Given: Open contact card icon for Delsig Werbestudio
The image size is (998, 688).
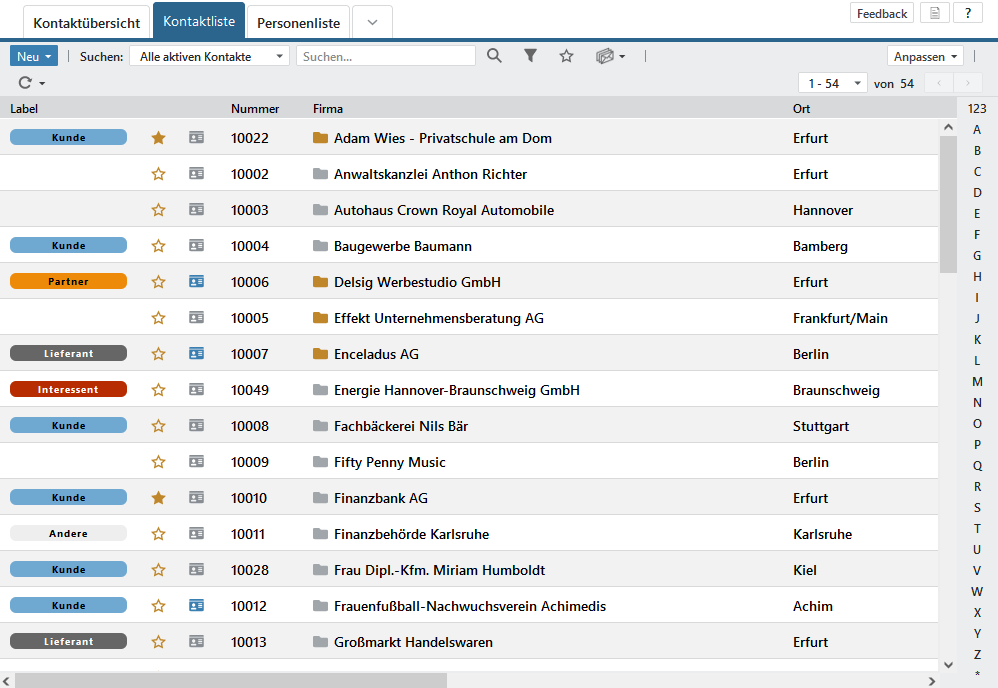Looking at the screenshot, I should tap(196, 282).
